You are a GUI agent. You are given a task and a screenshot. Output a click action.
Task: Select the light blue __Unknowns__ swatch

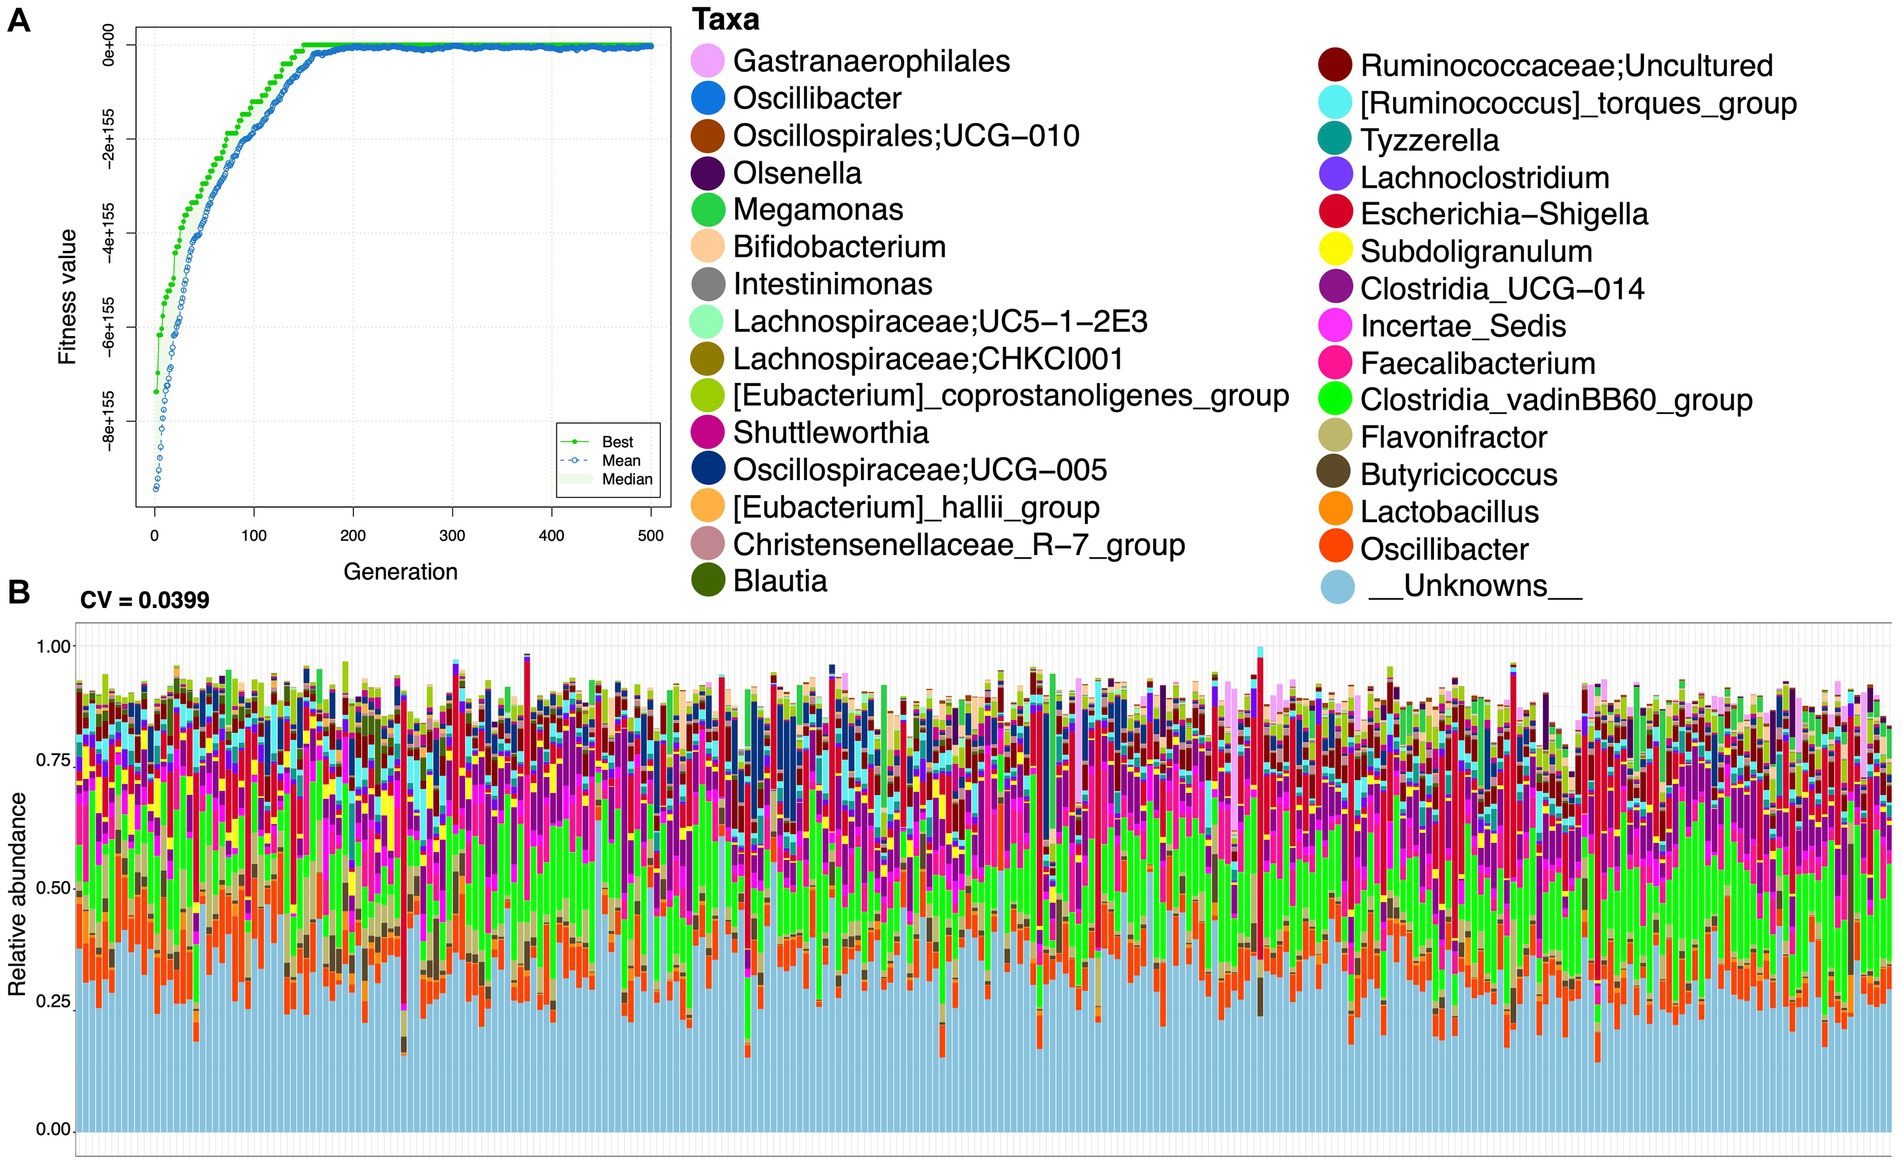pyautogui.click(x=1337, y=587)
